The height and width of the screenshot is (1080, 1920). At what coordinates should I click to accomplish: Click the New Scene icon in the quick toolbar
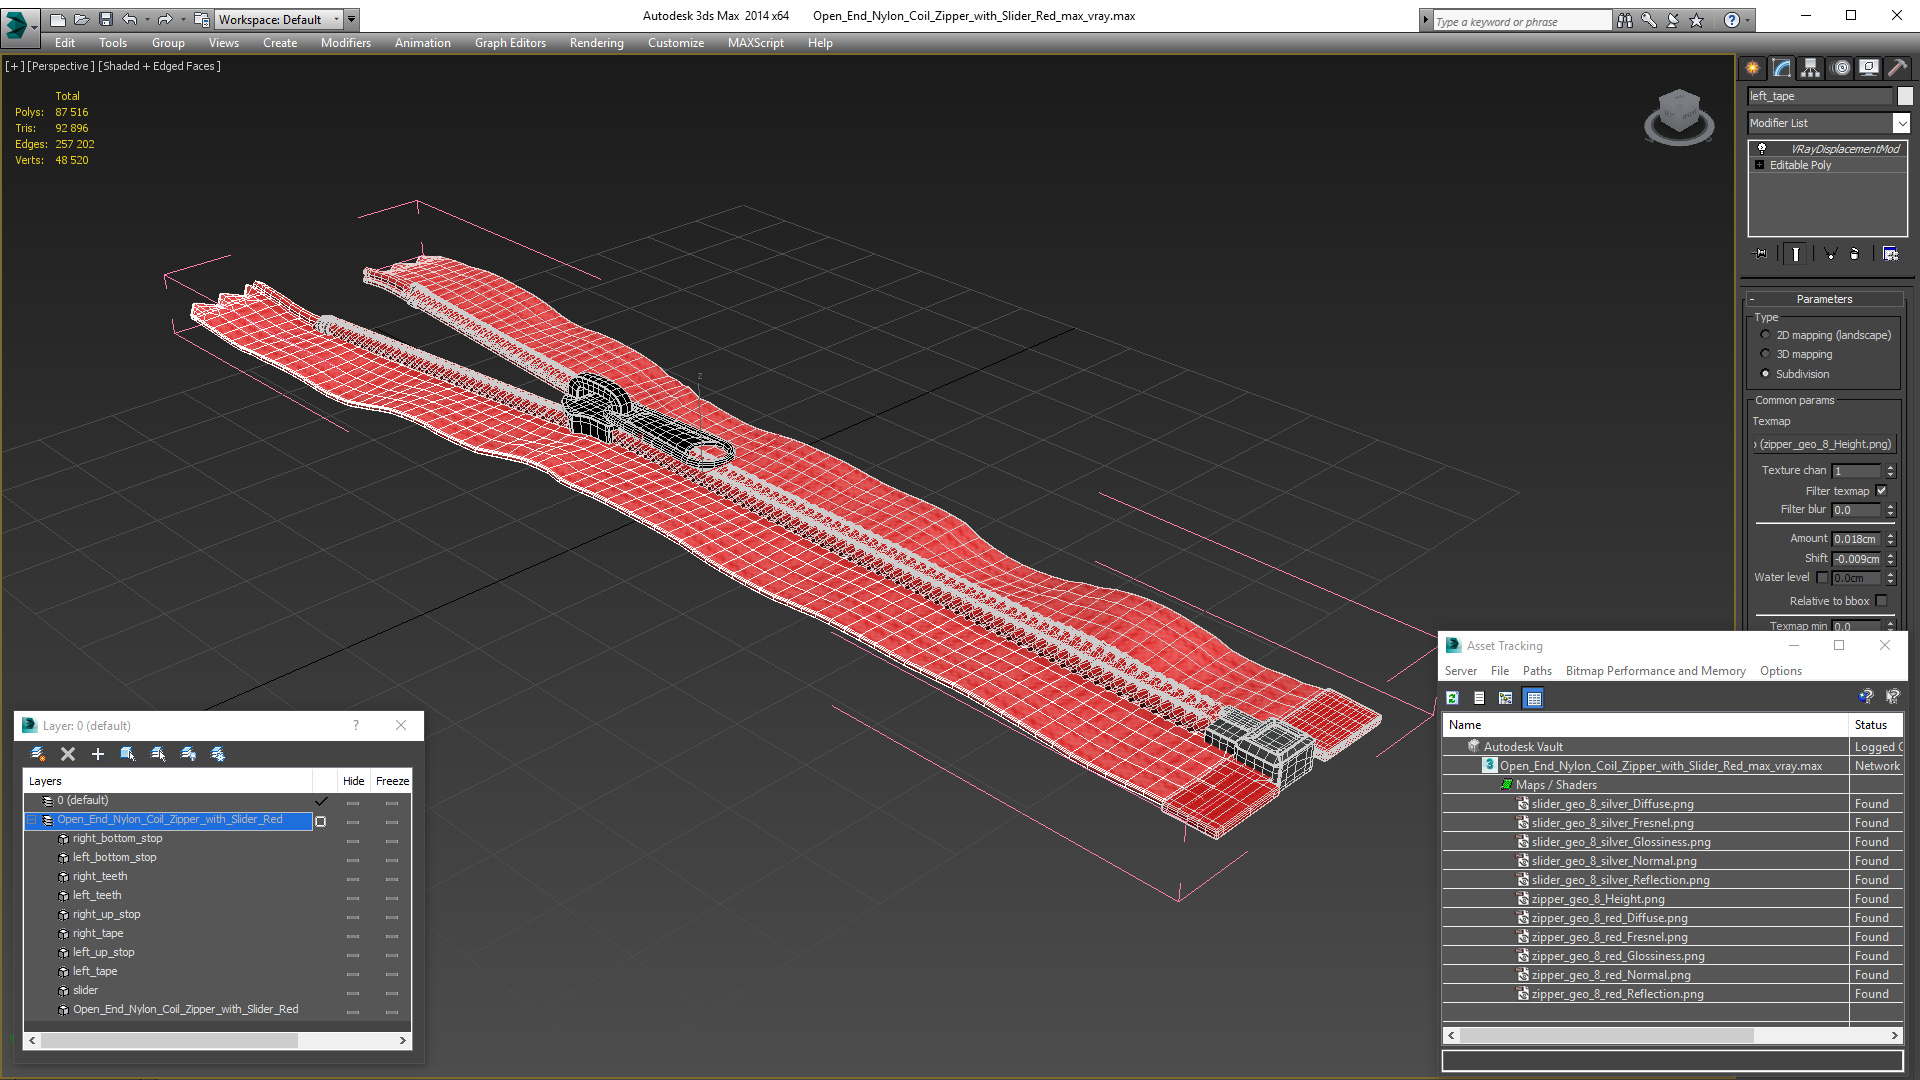(57, 19)
